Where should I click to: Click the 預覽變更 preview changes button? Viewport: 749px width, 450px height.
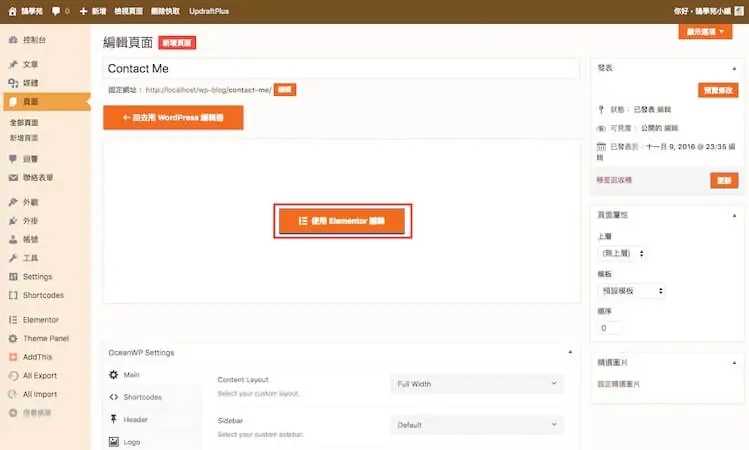(x=718, y=90)
